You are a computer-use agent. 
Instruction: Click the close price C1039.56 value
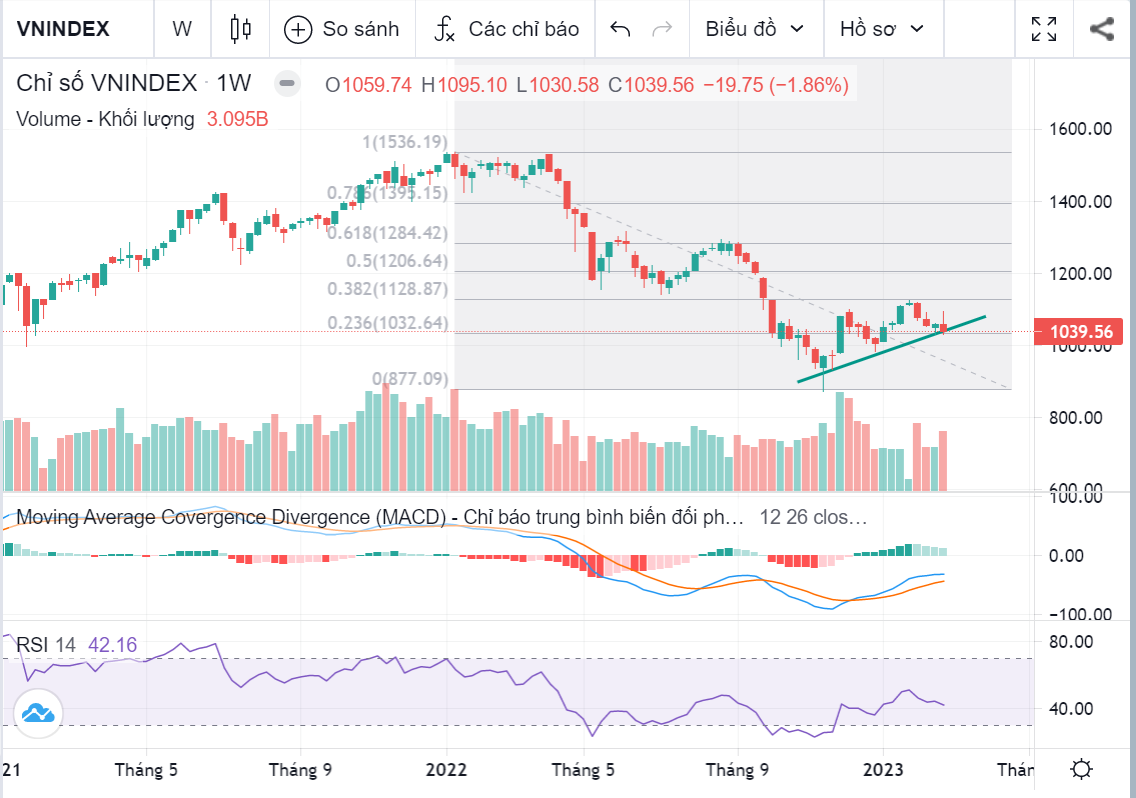[x=651, y=85]
